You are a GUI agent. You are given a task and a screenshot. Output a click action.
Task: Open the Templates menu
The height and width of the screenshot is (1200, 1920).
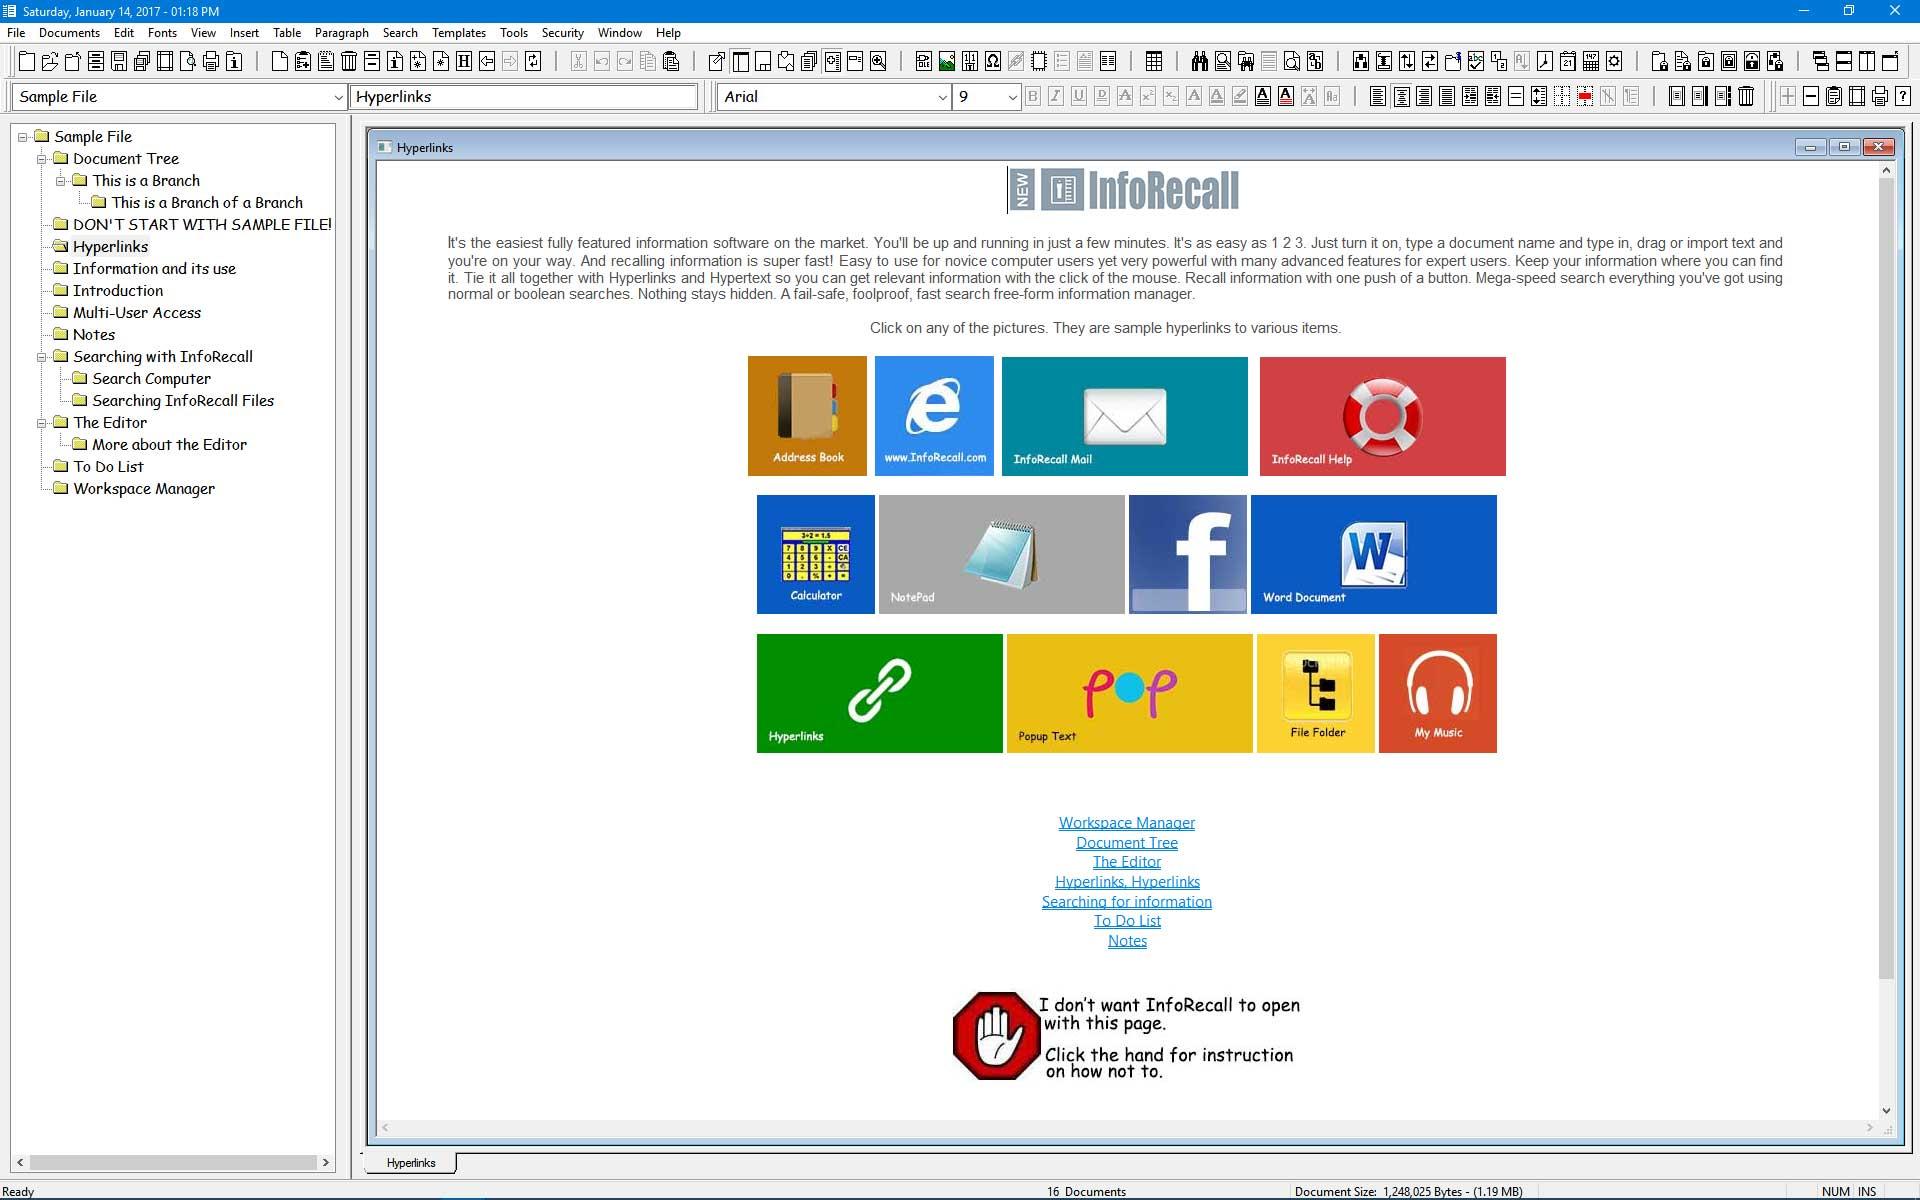click(x=459, y=33)
